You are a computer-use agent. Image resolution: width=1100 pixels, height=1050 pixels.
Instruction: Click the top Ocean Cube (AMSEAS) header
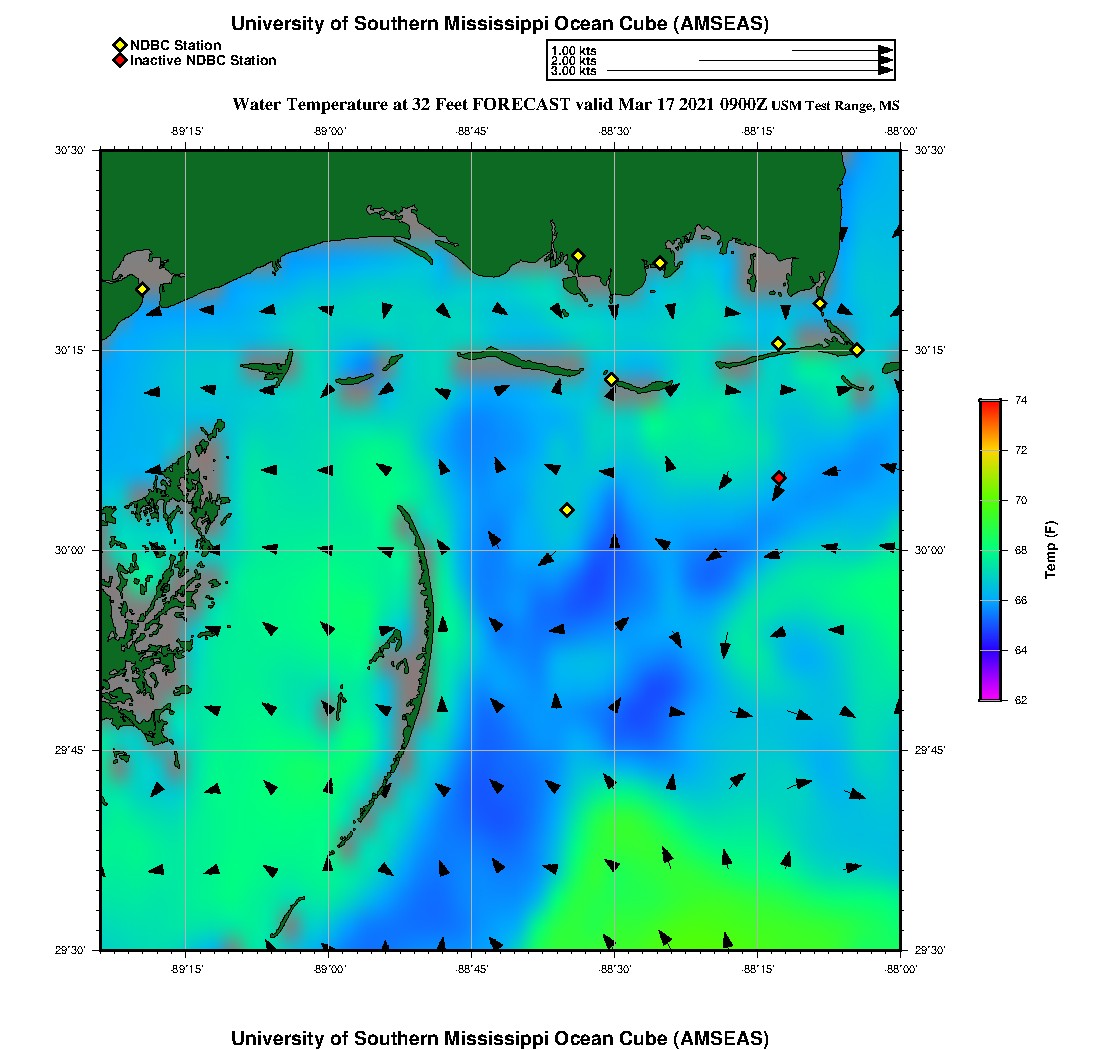(500, 23)
